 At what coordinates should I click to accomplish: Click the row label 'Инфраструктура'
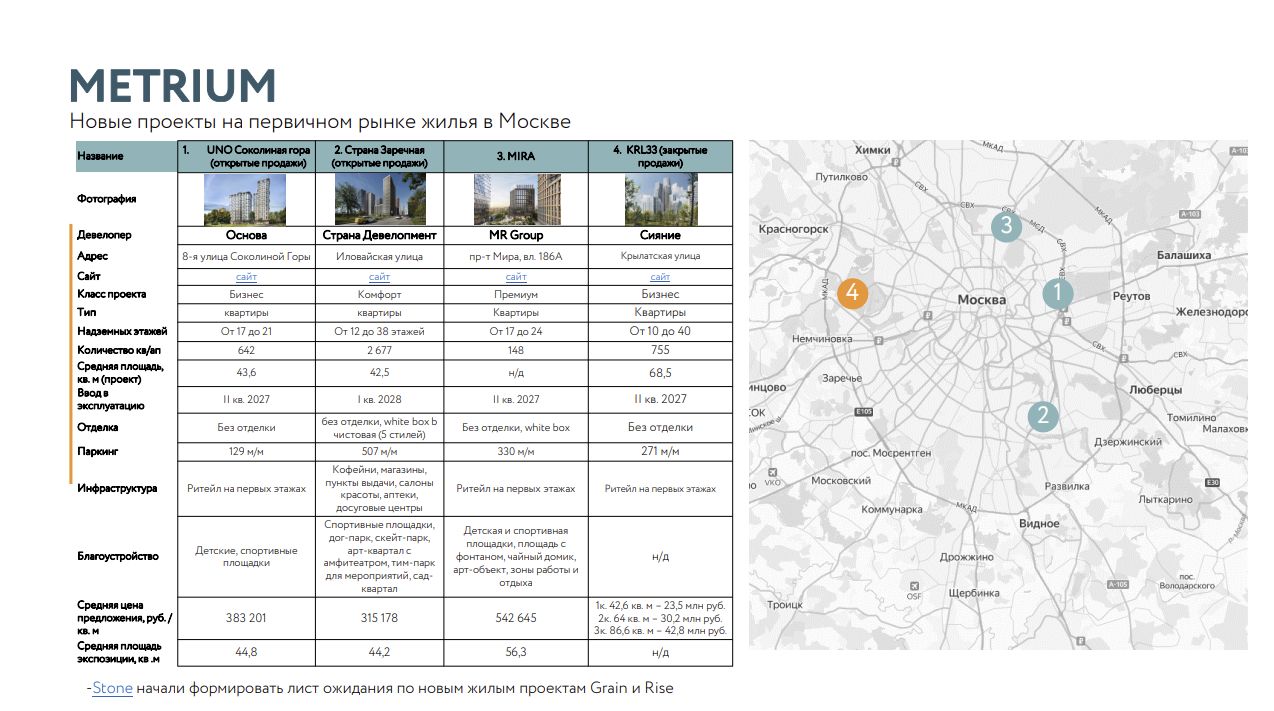pyautogui.click(x=117, y=489)
